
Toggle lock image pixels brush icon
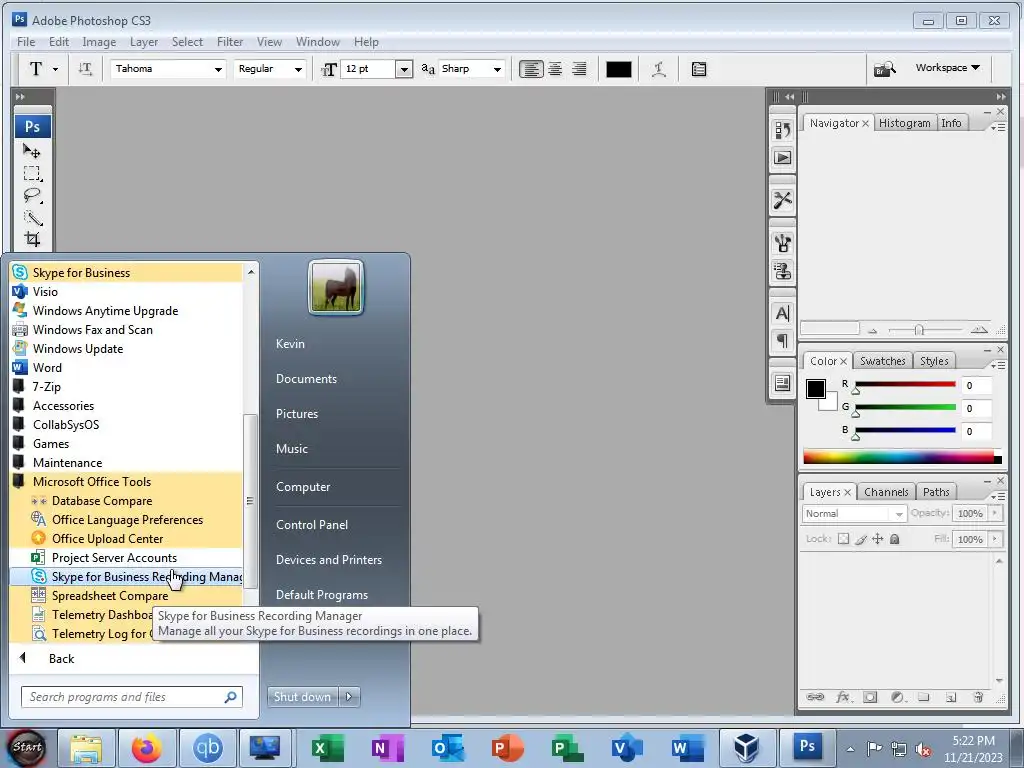tap(861, 539)
